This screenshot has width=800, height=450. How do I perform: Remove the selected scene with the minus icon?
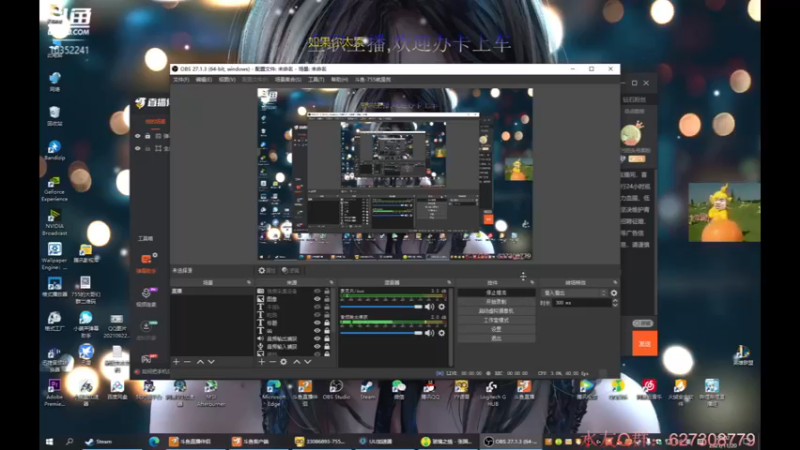[187, 362]
